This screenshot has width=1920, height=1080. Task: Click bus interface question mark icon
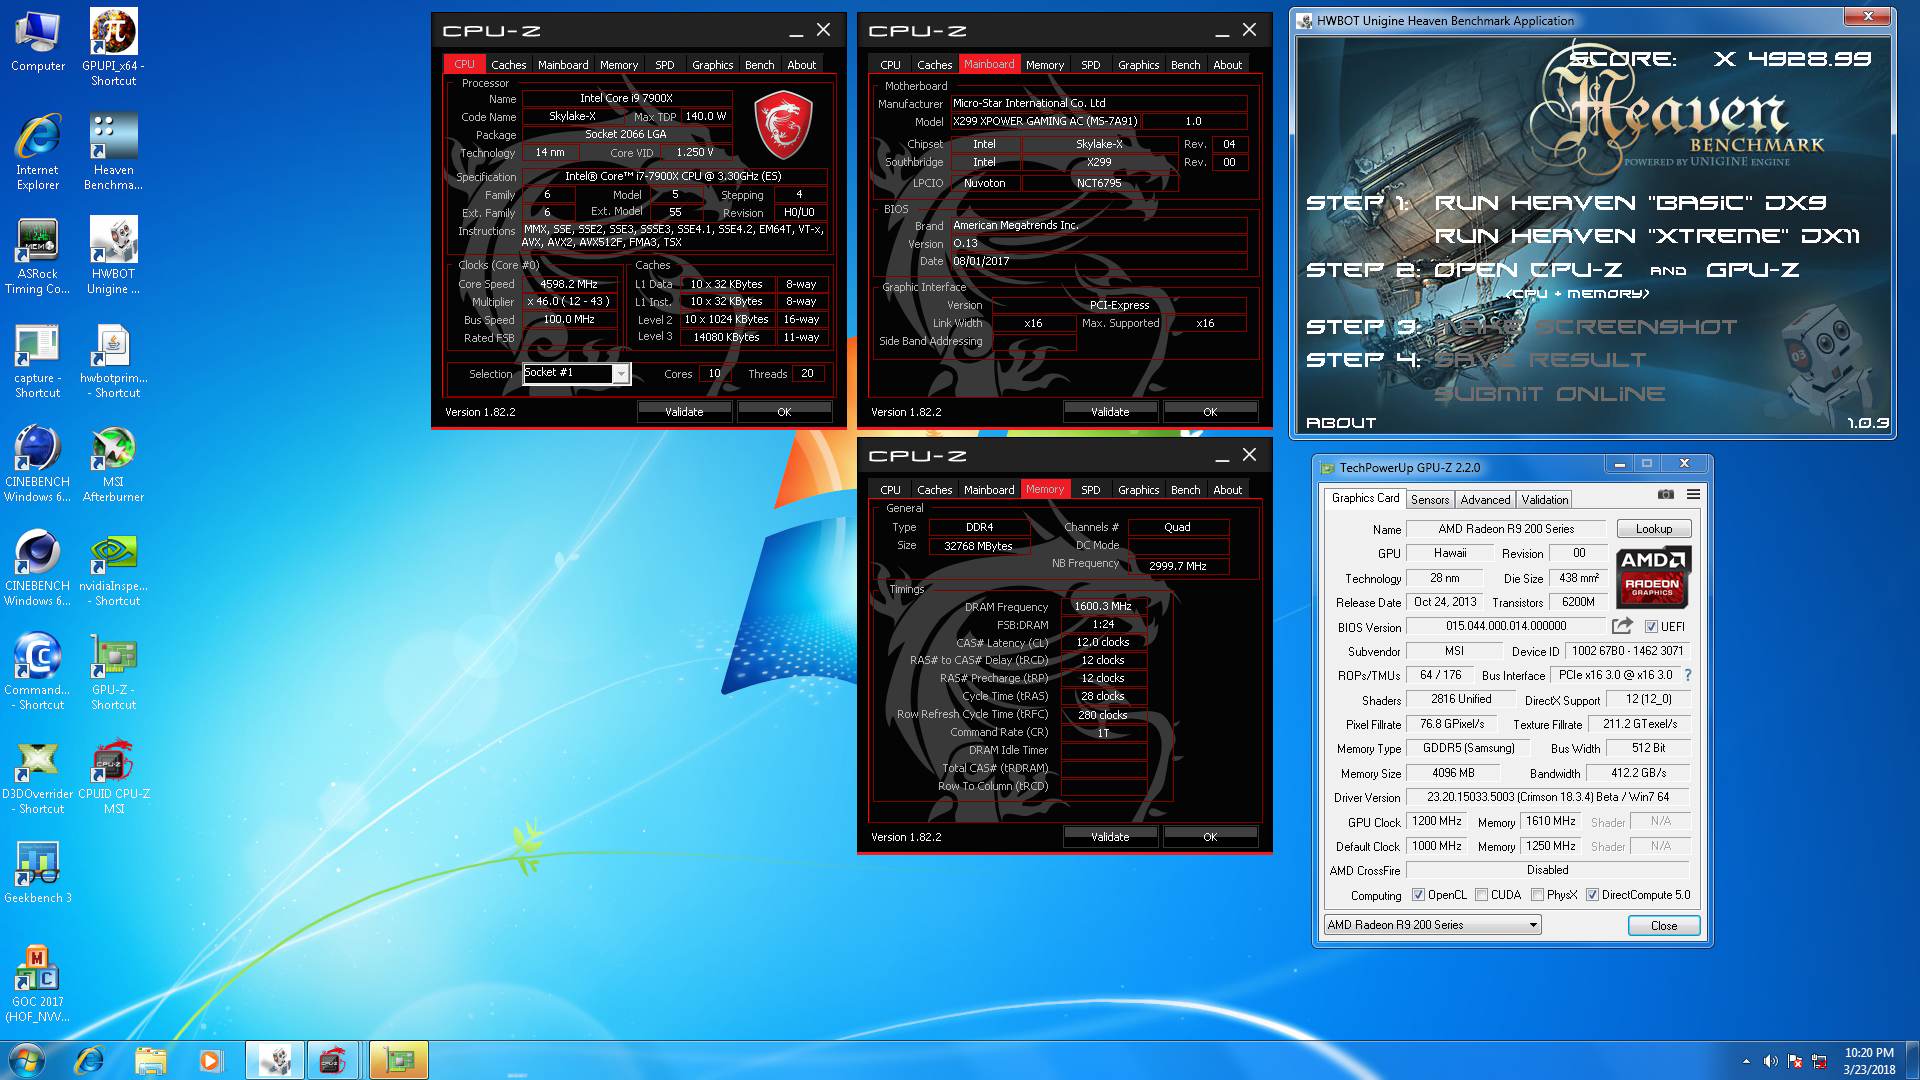pos(1688,675)
